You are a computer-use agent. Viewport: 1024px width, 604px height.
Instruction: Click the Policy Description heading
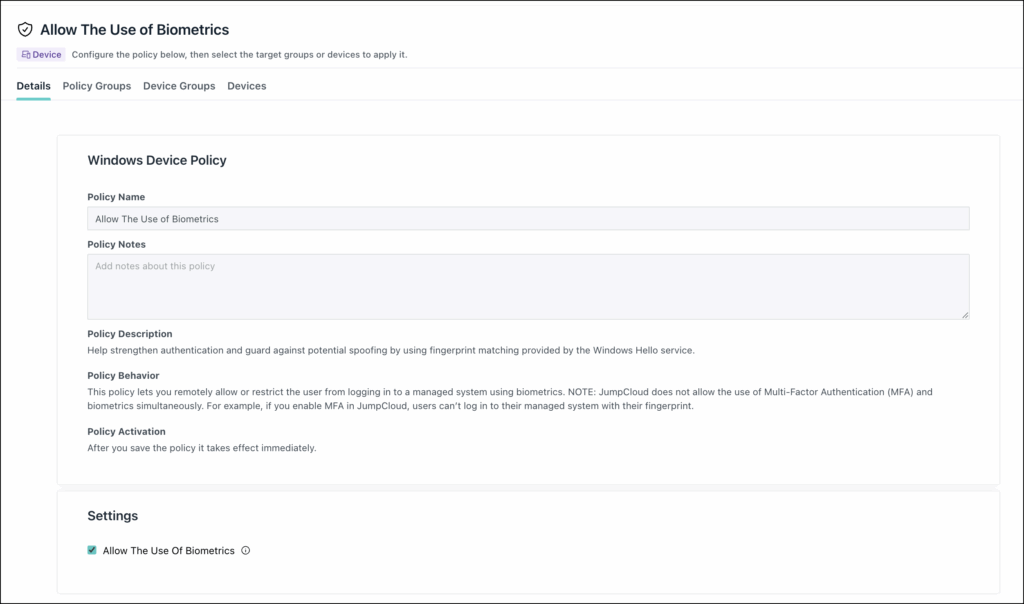coord(130,334)
